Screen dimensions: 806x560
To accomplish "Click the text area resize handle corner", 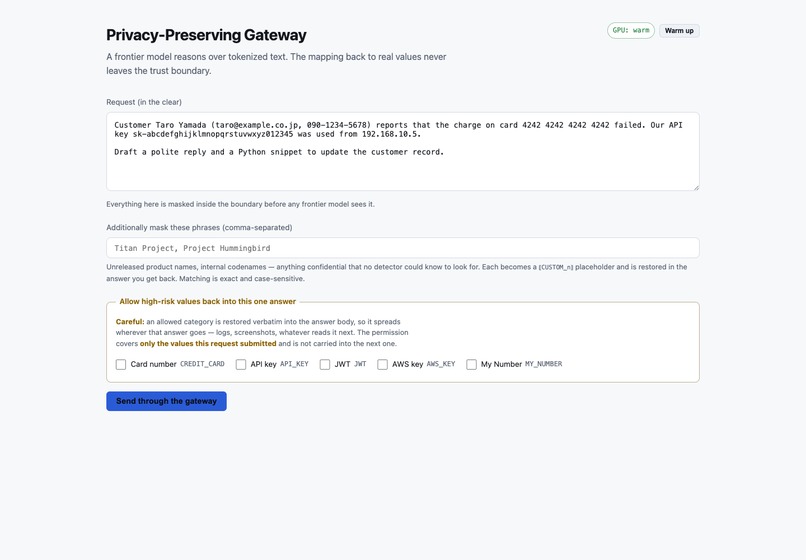I will 696,187.
